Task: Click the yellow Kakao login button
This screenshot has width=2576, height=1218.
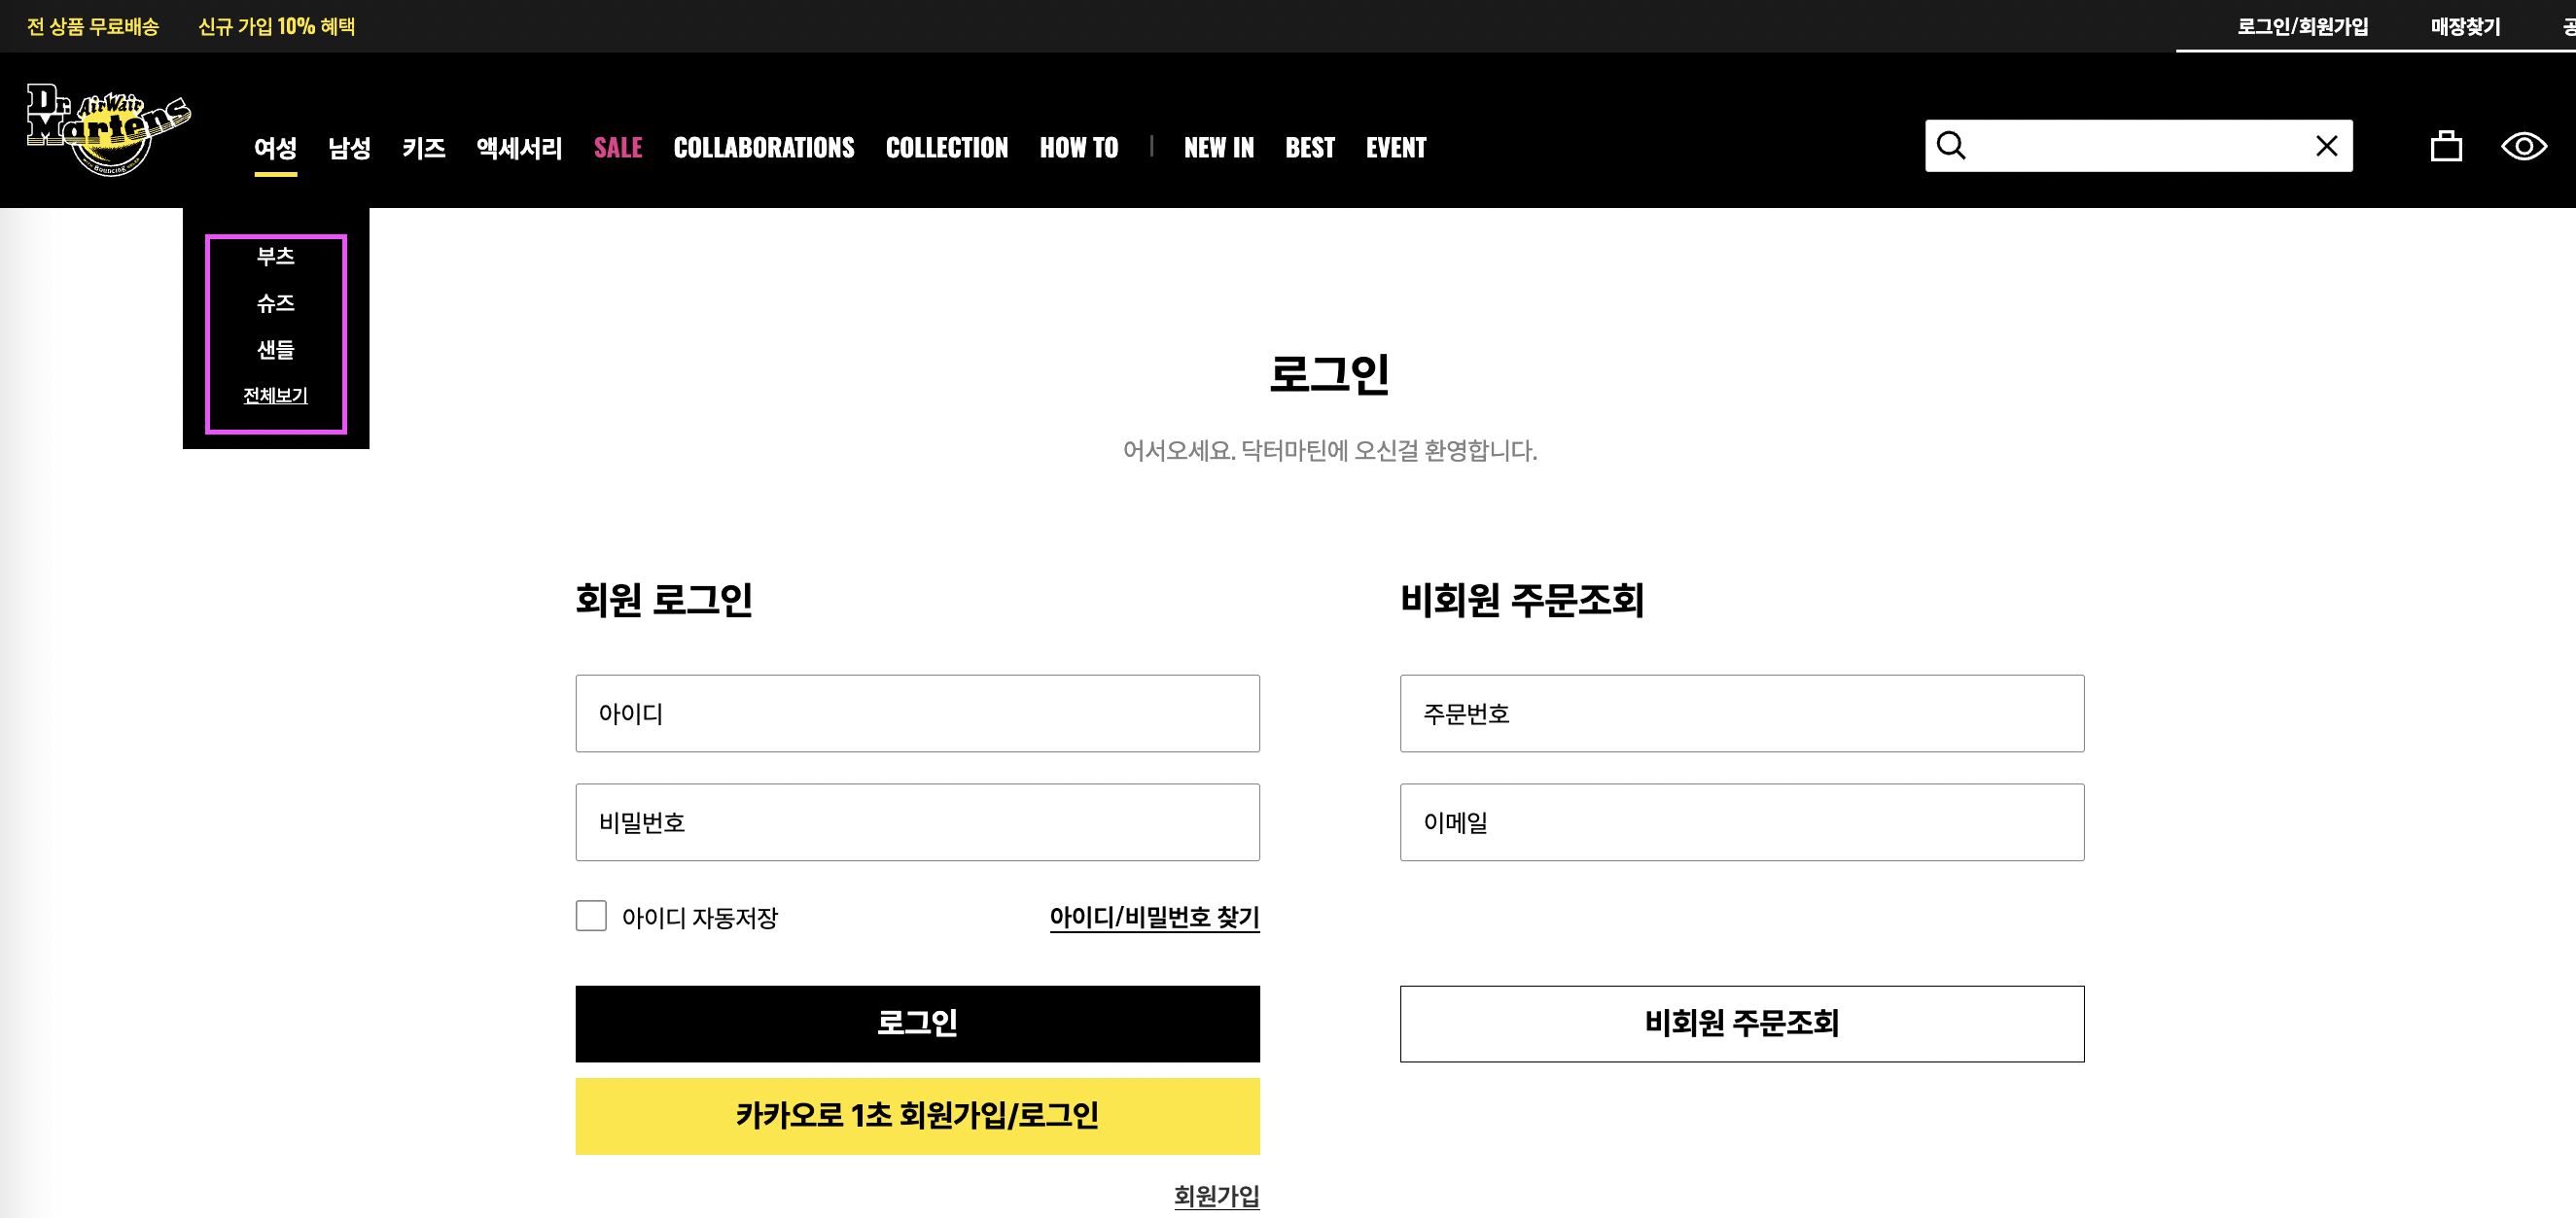Action: pos(917,1115)
